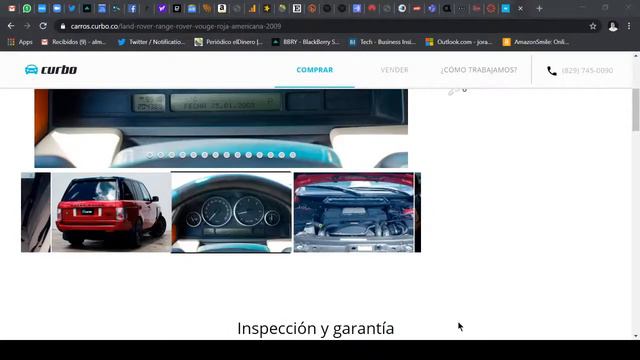Open the Periódico elDinero bookmark
This screenshot has width=640, height=360.
(229, 42)
